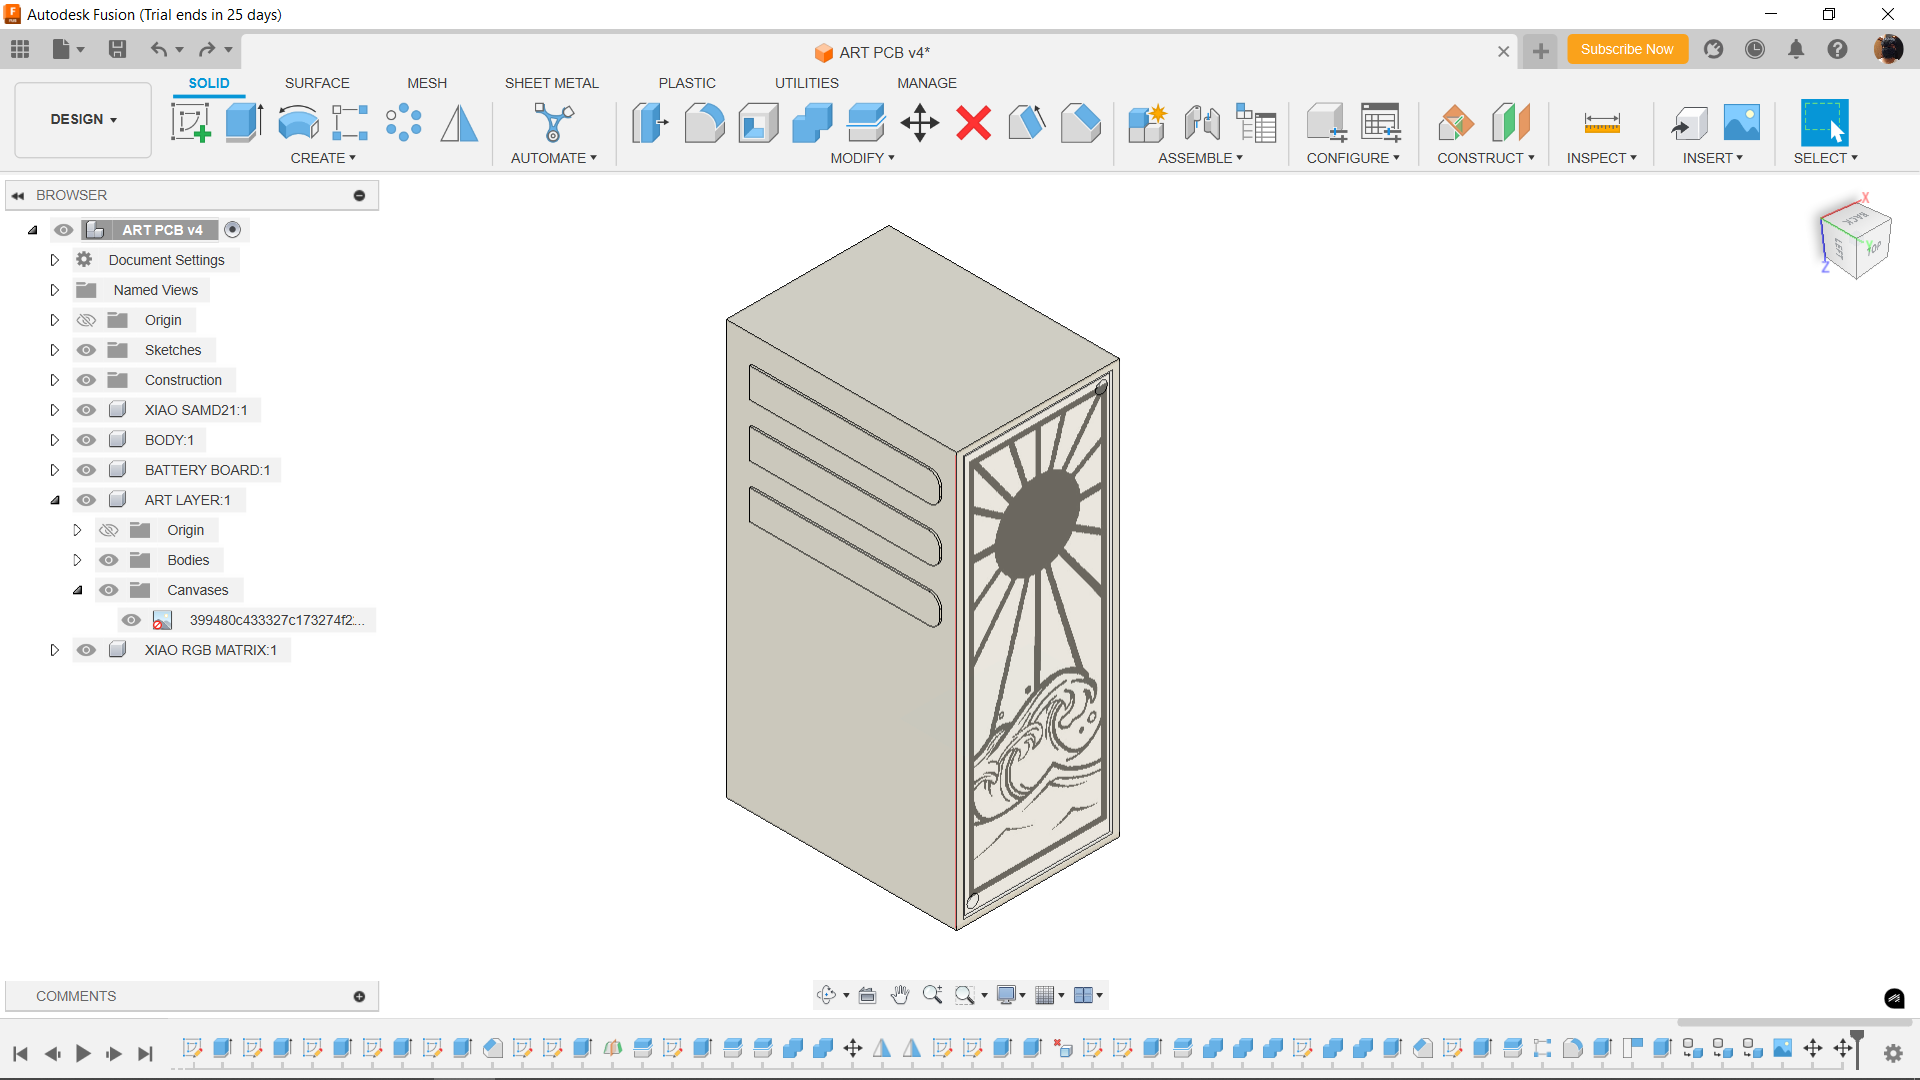Click the Automate tool icon

pos(553,123)
